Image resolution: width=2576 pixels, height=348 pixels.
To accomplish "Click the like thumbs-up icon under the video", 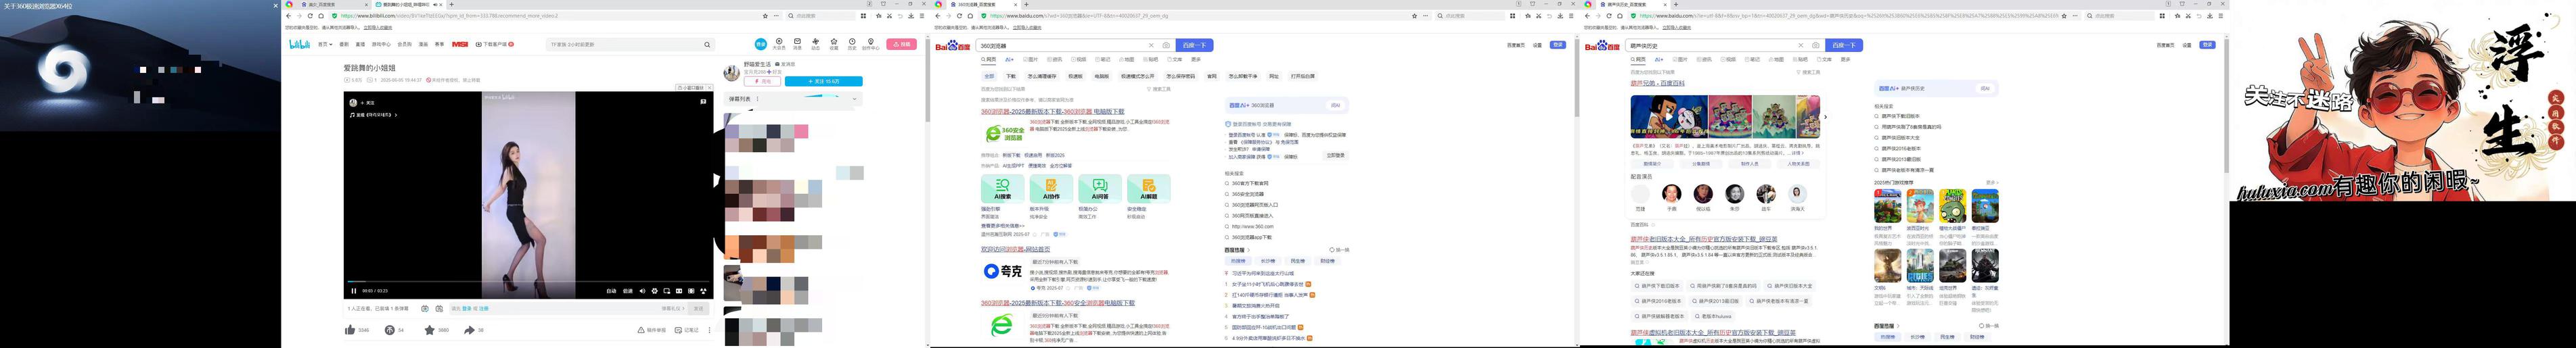I will coord(350,330).
